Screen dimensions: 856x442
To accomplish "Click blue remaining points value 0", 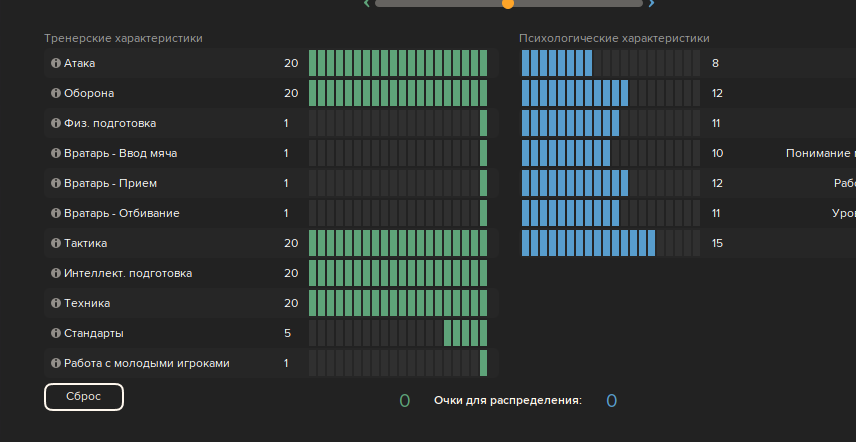I will tap(611, 401).
